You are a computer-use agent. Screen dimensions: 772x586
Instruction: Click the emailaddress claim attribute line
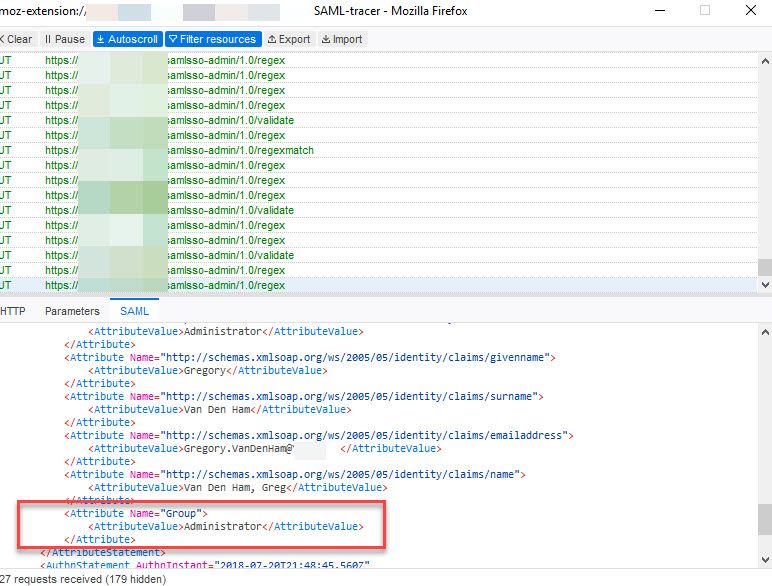pyautogui.click(x=319, y=435)
